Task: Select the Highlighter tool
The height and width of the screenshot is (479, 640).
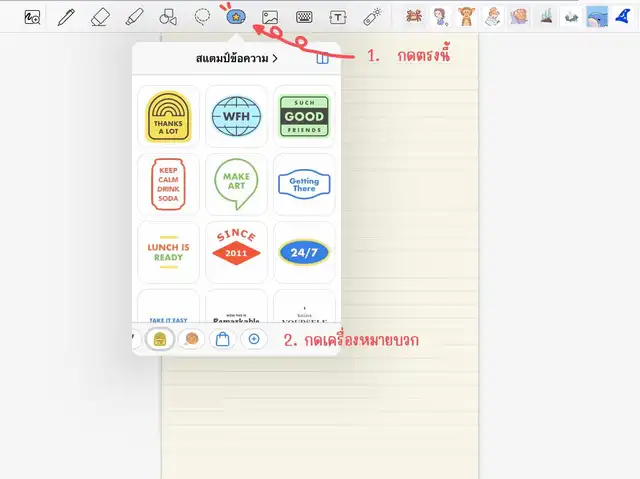Action: [x=134, y=17]
